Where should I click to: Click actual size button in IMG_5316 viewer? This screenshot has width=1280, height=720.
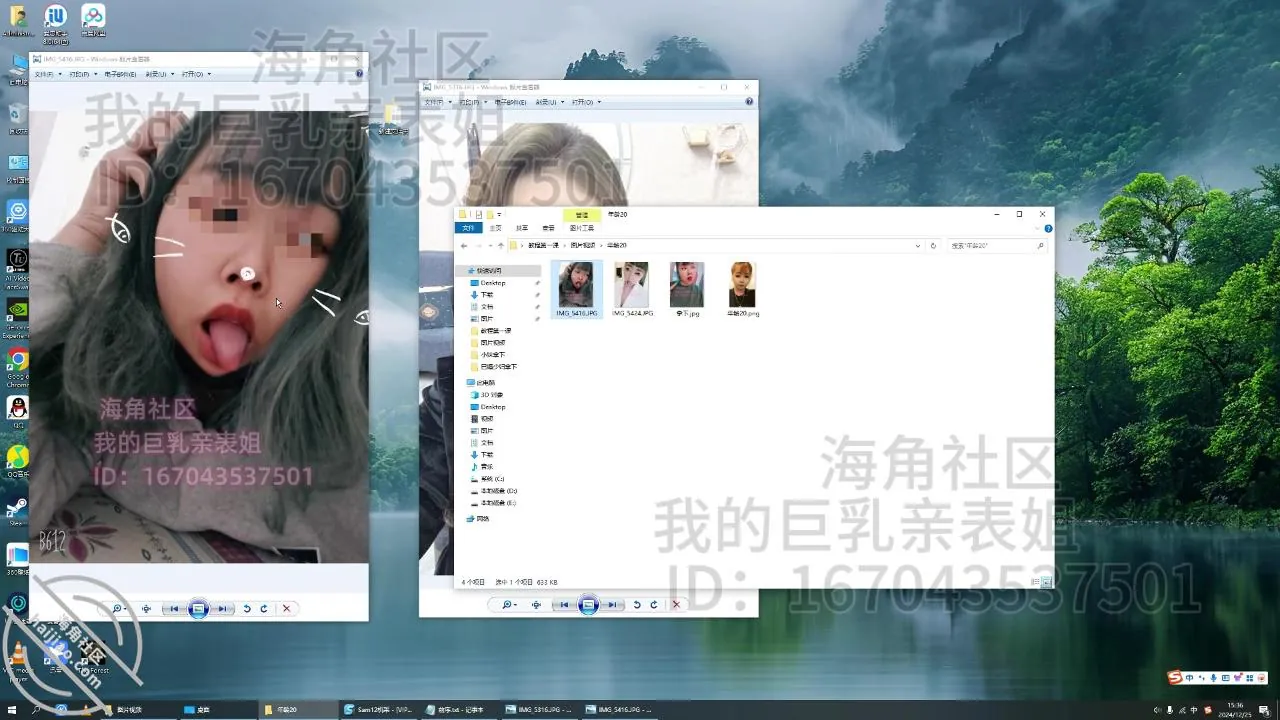tap(537, 604)
